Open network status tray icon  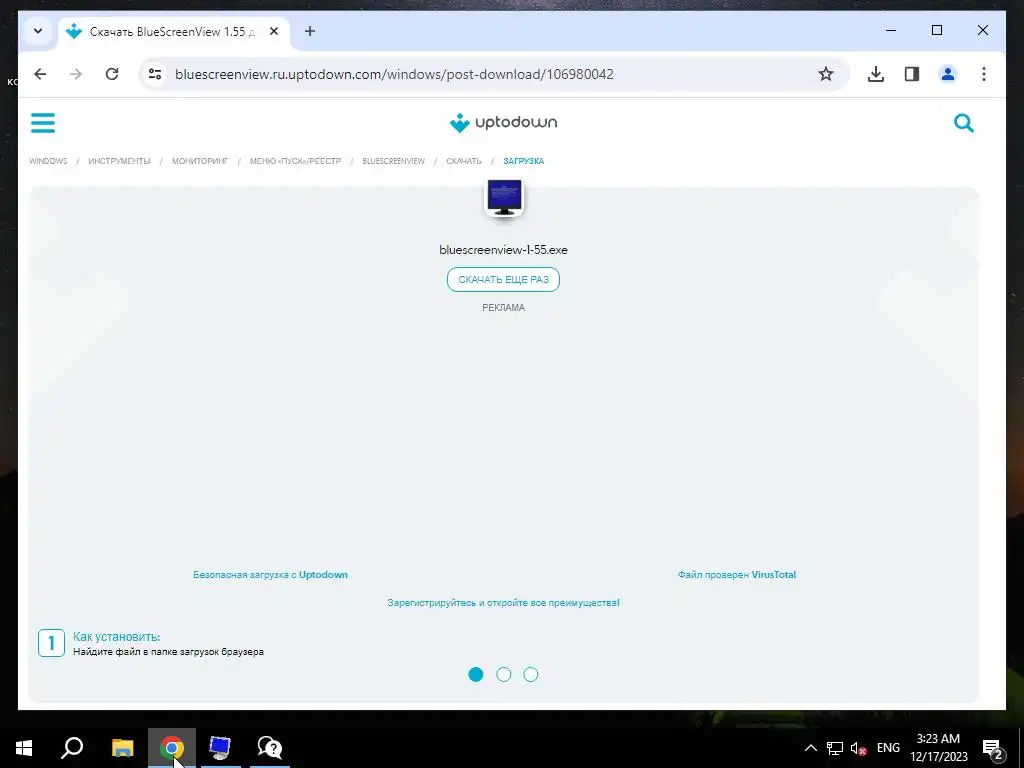(x=835, y=748)
